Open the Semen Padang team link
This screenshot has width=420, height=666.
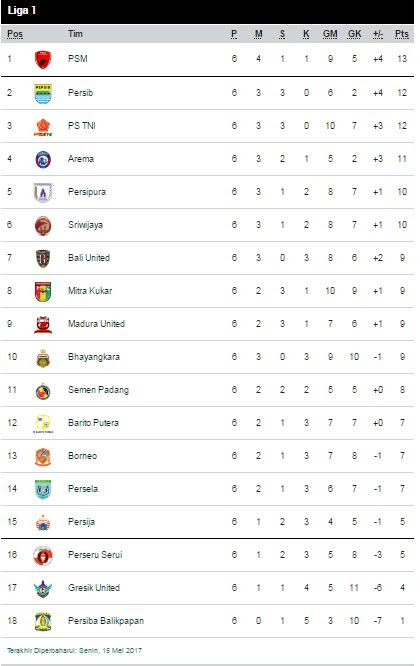(98, 390)
